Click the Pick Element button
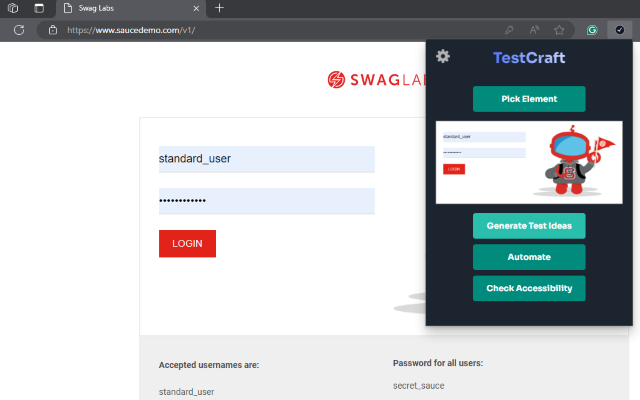The height and width of the screenshot is (400, 640). click(529, 99)
